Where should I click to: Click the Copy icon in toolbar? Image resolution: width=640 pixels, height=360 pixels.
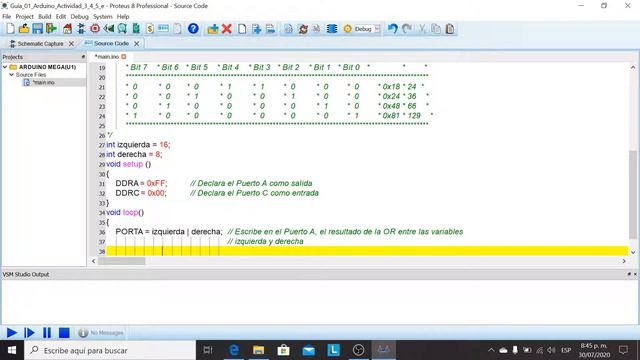(x=436, y=29)
